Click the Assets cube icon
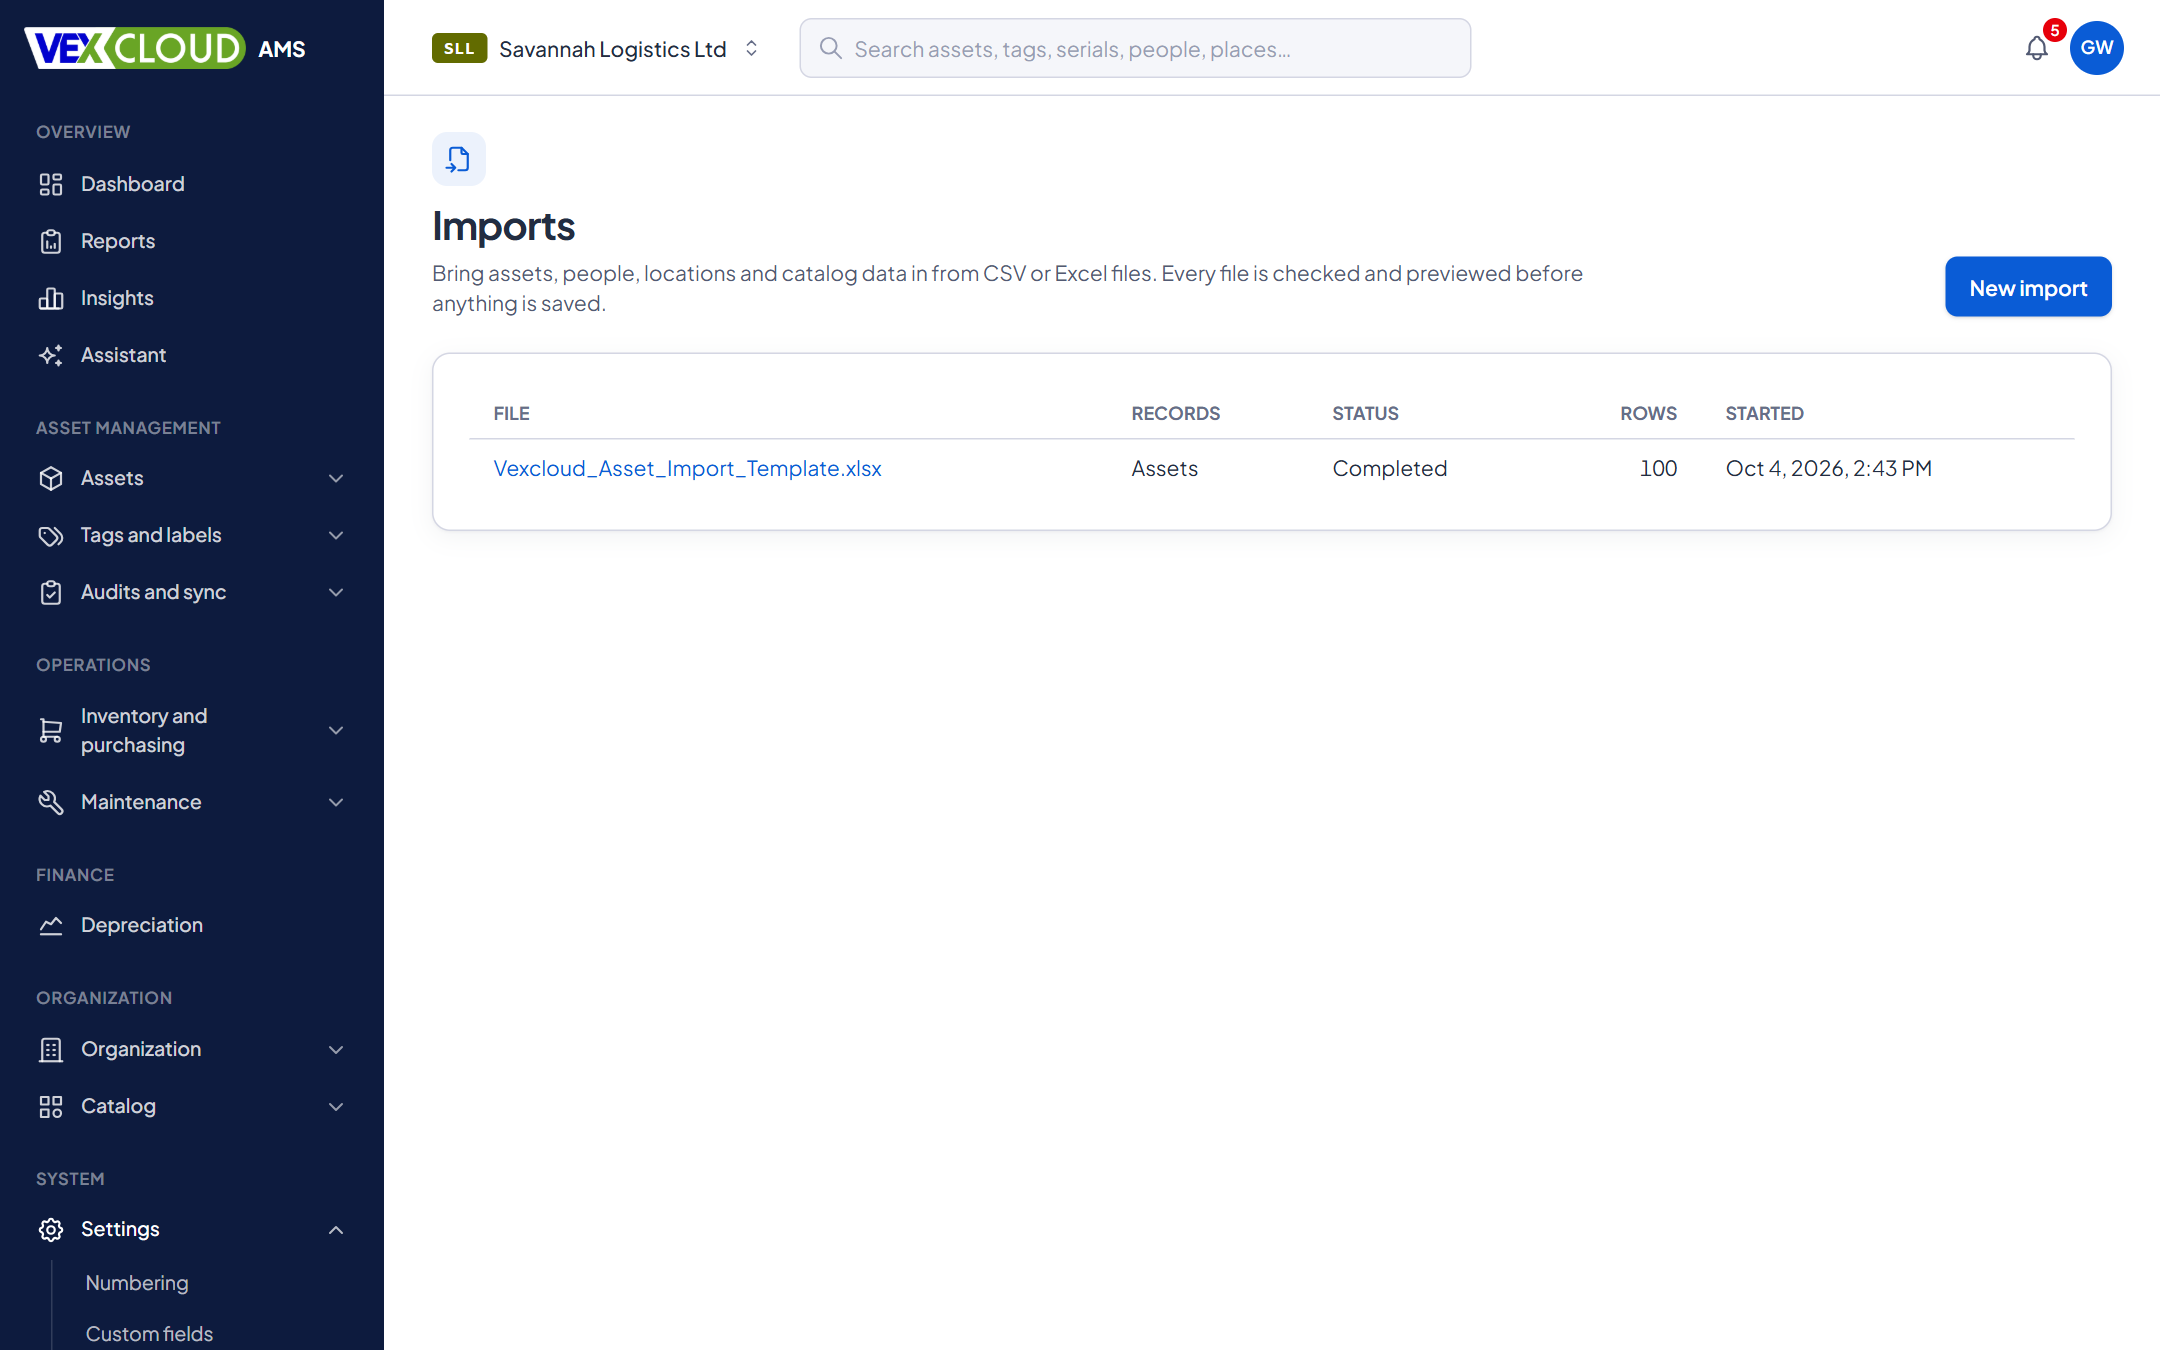This screenshot has height=1350, width=2160. click(x=51, y=478)
